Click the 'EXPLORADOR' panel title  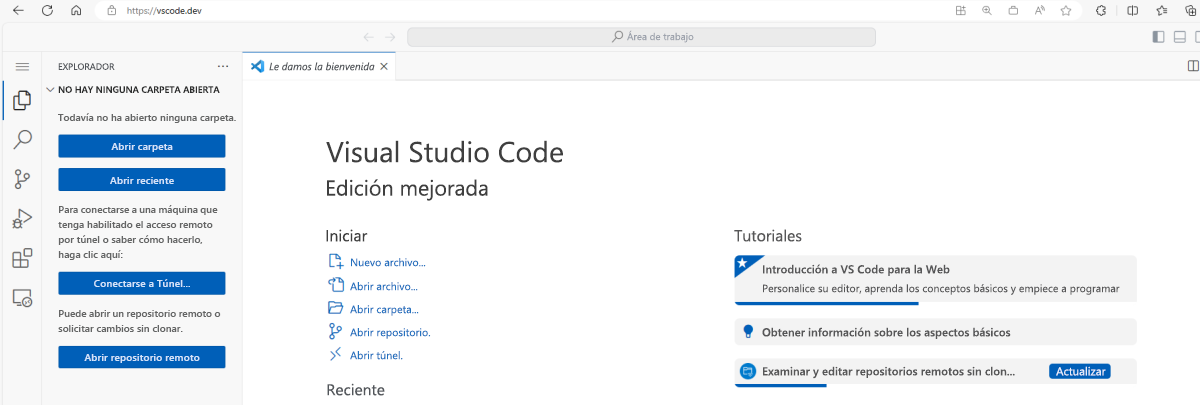click(86, 66)
